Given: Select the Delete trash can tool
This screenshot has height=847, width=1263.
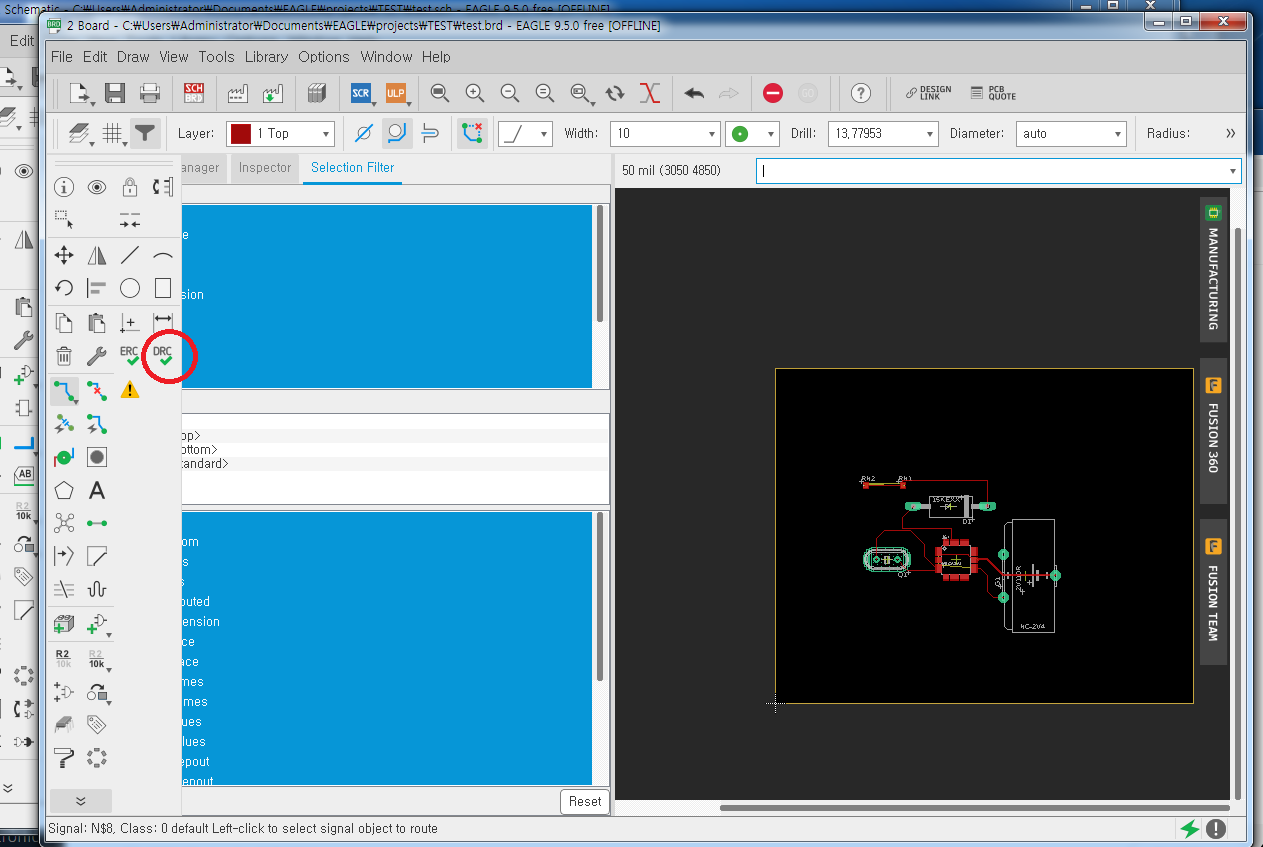Looking at the screenshot, I should point(64,355).
